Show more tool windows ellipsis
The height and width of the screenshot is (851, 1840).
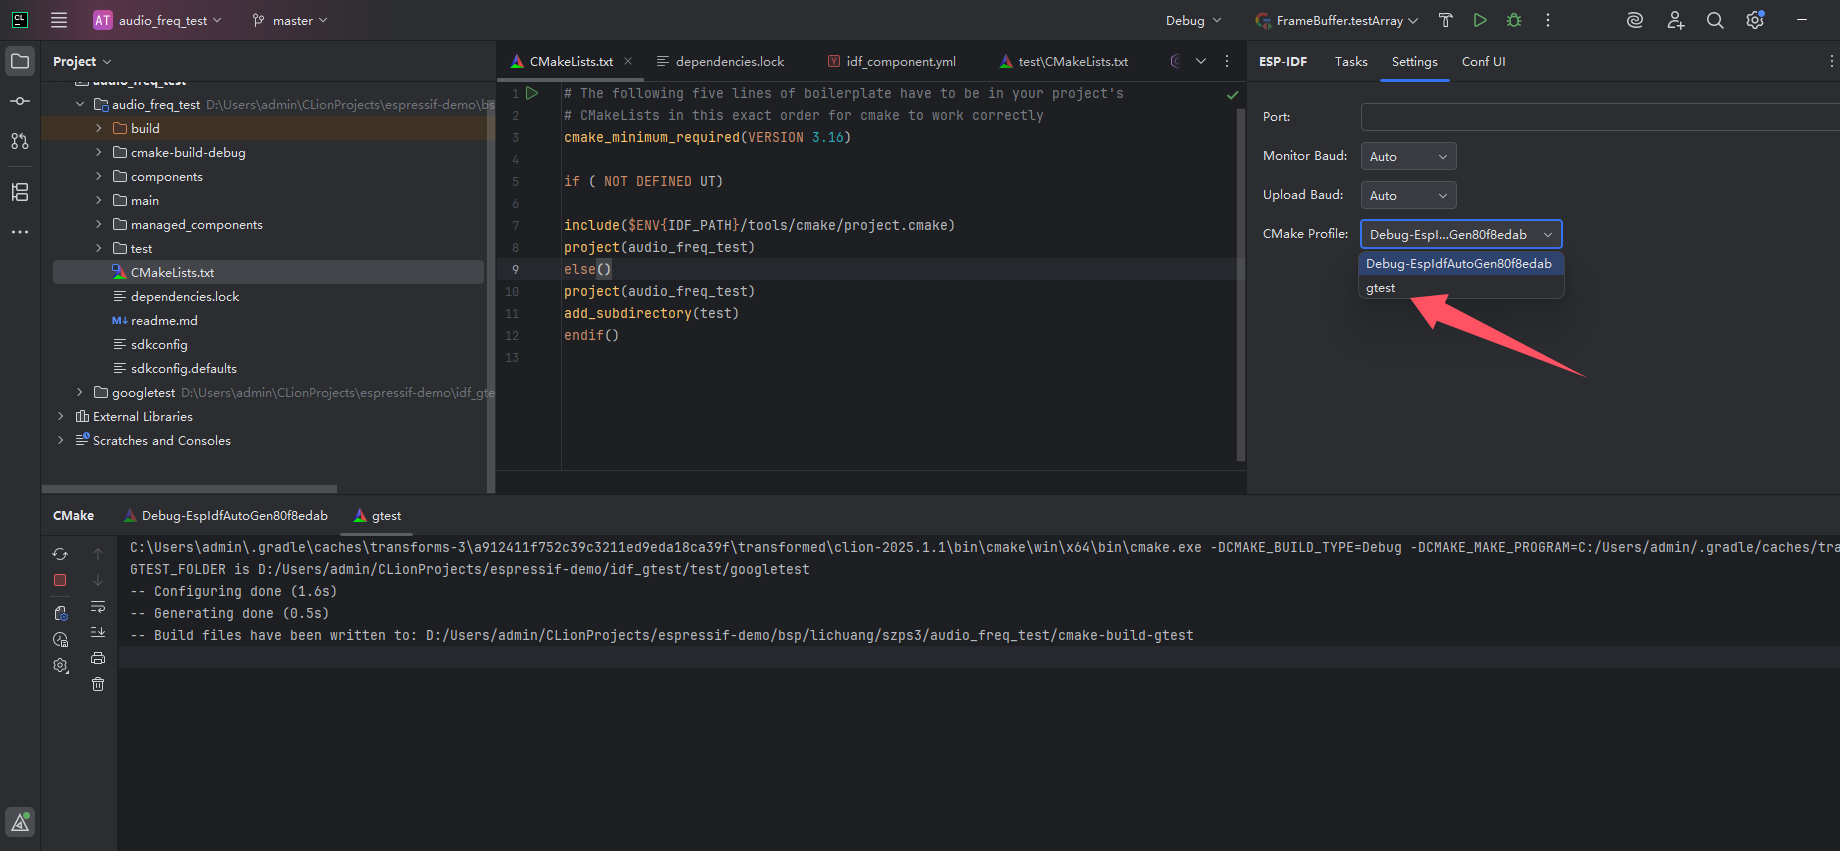tap(20, 232)
